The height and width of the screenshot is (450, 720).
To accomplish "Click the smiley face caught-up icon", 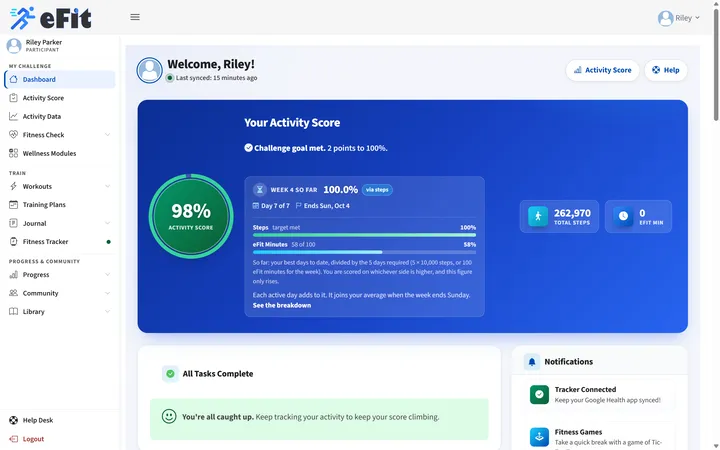I will 169,416.
